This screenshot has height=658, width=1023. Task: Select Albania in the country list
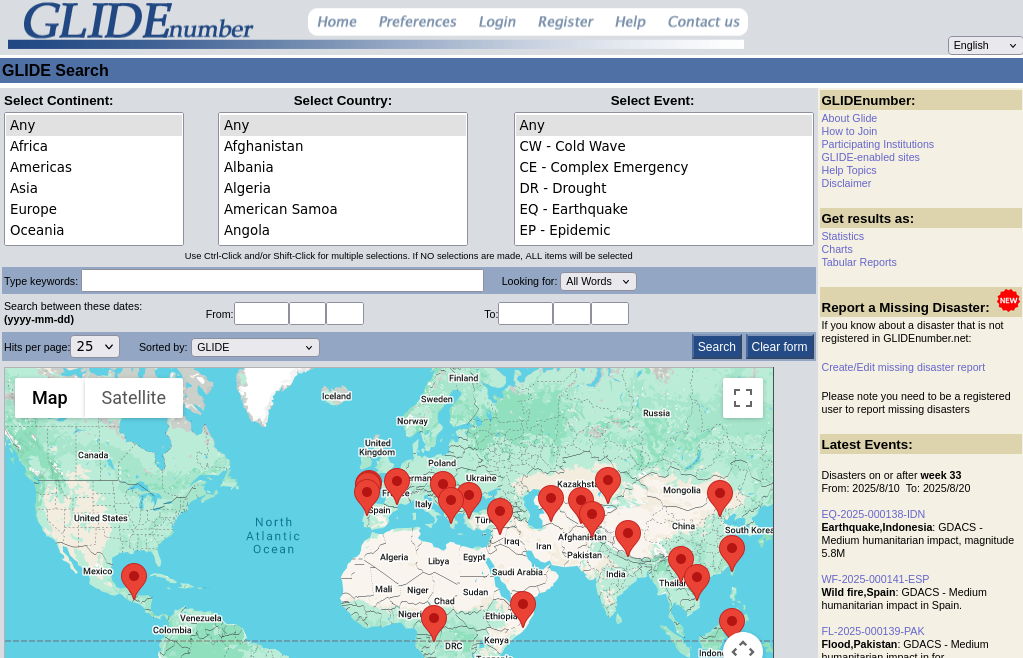pos(343,168)
